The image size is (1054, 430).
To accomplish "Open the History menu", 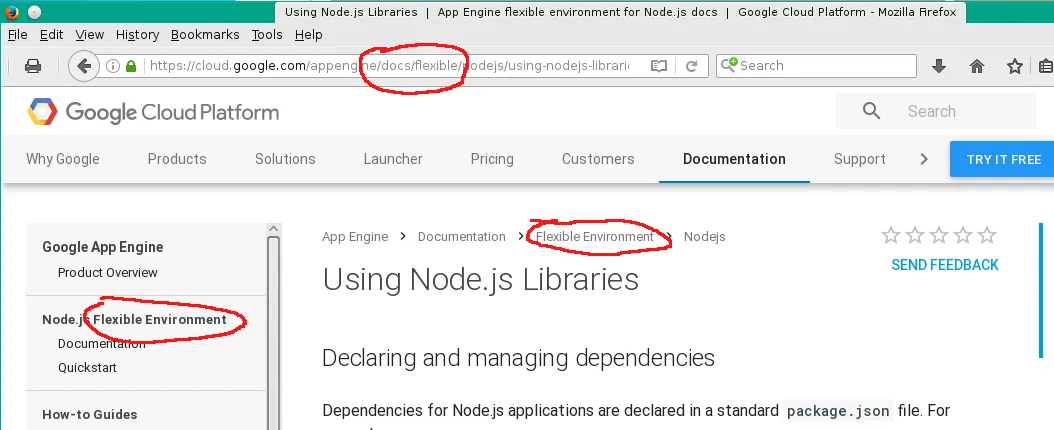I will 137,35.
